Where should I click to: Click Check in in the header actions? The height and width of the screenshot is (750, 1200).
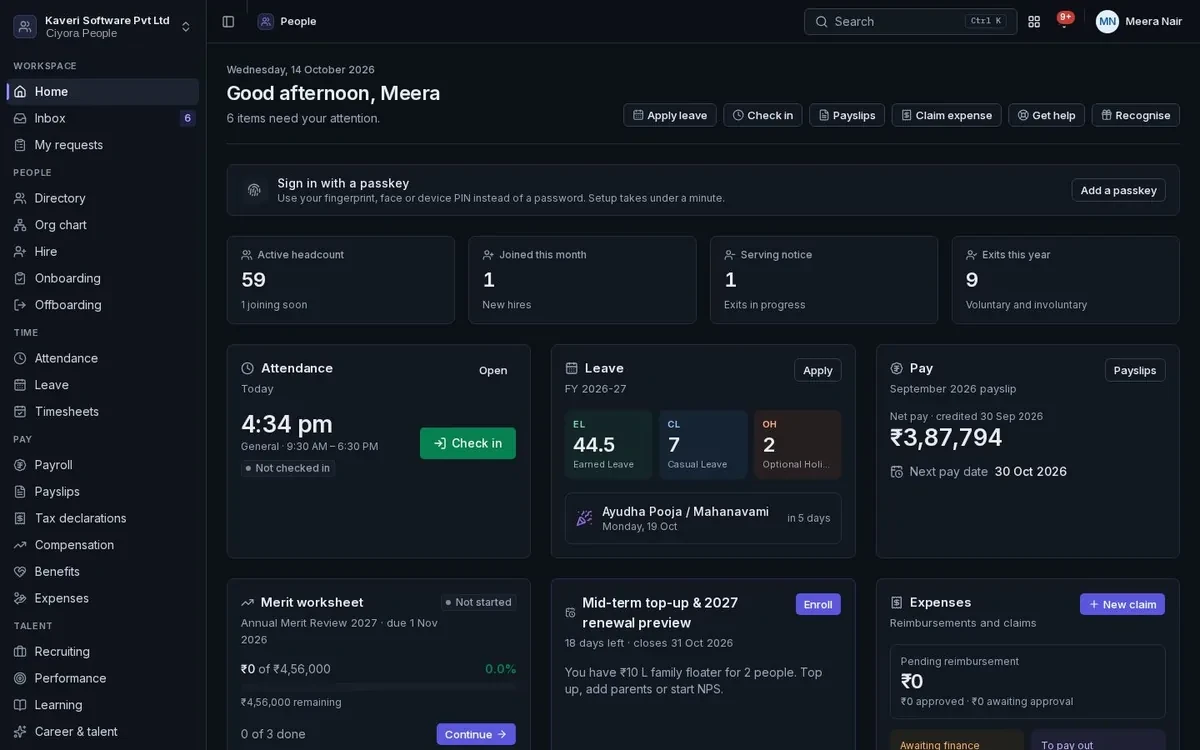[x=763, y=115]
